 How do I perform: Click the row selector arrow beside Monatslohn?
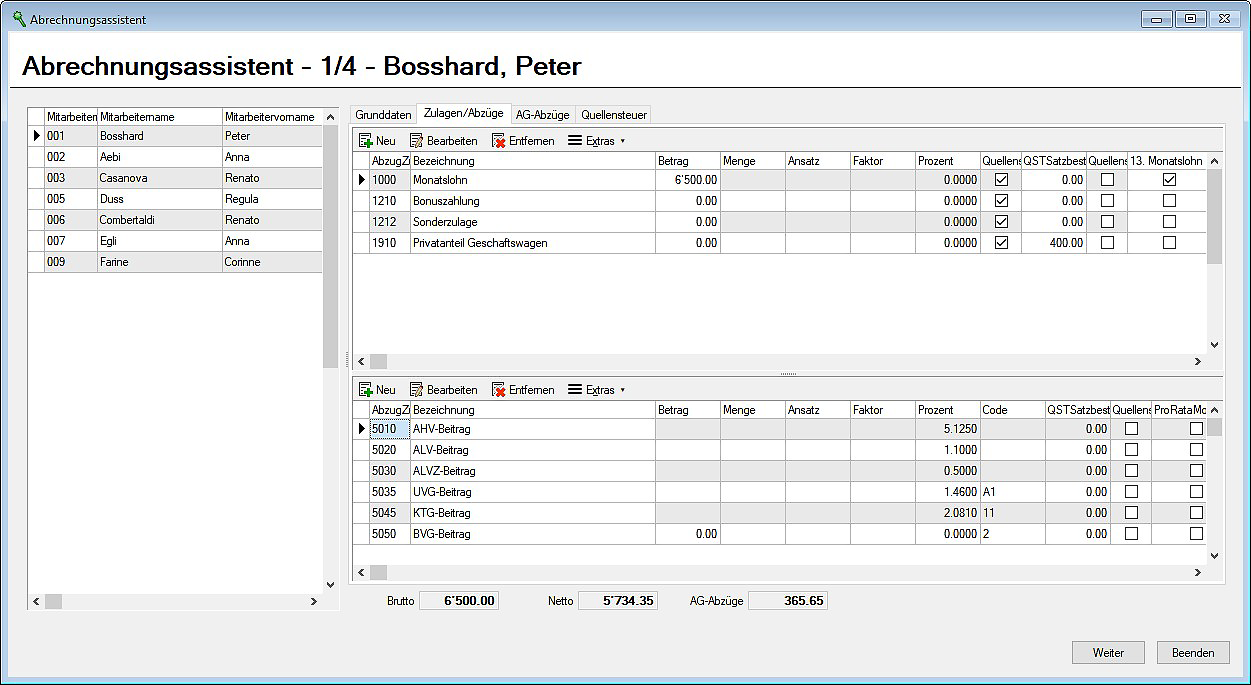[361, 180]
